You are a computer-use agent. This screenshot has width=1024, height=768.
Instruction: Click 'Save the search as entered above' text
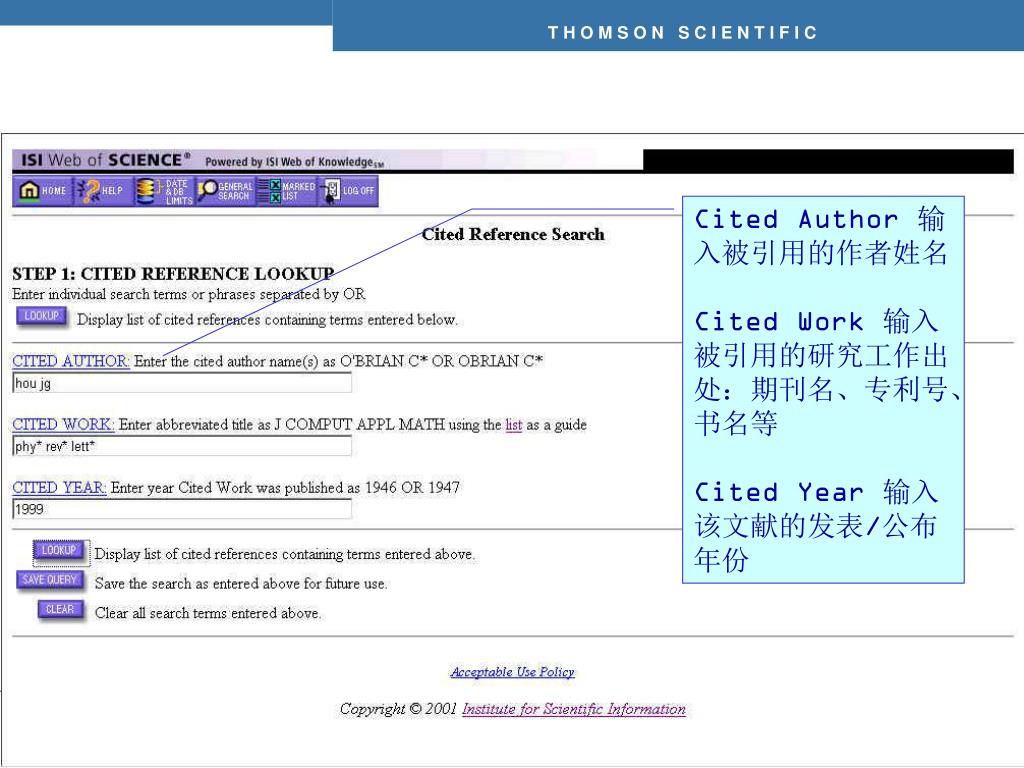pos(241,584)
